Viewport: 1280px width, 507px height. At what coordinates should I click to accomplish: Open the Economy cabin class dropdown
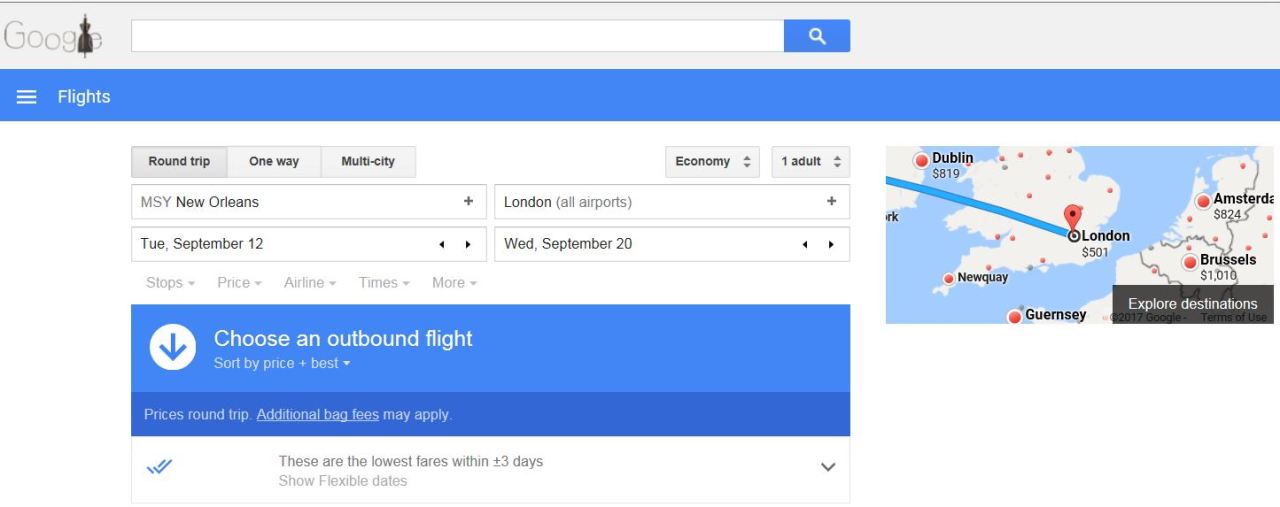tap(712, 162)
